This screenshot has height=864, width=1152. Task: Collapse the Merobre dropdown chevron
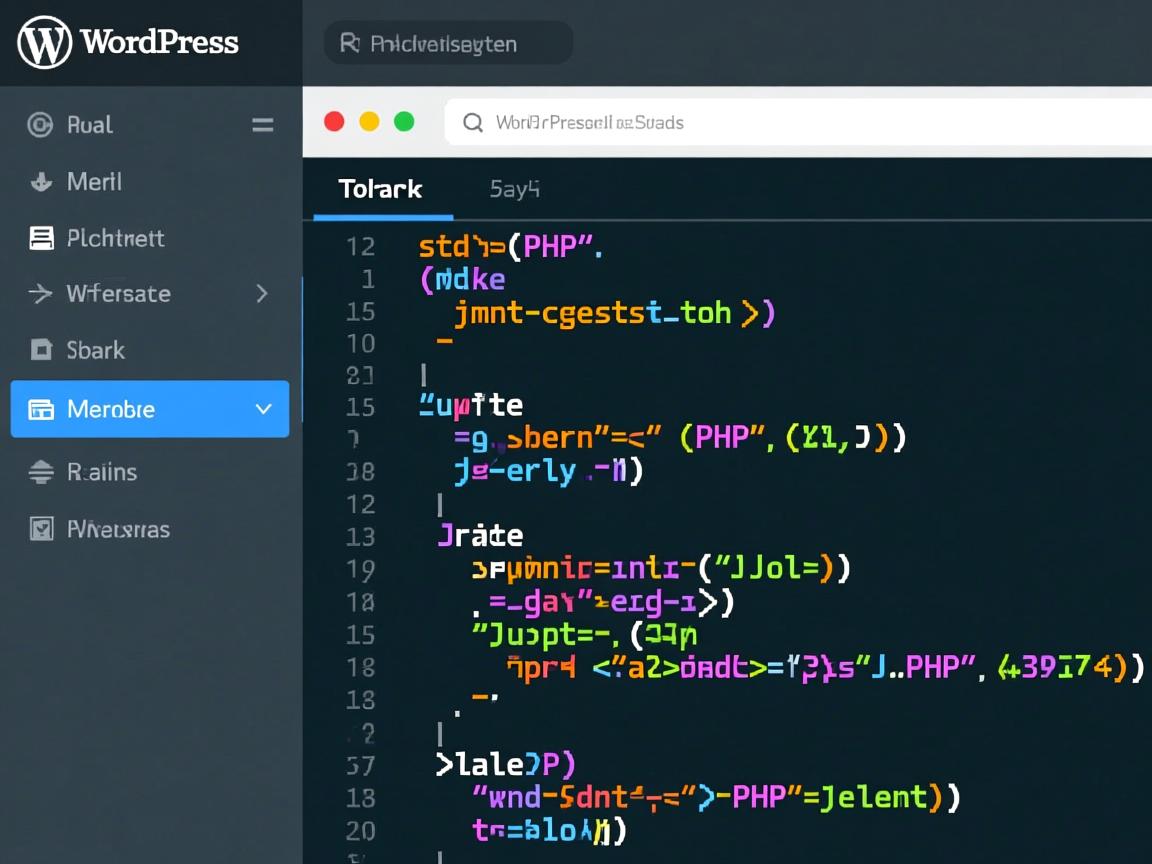[264, 410]
